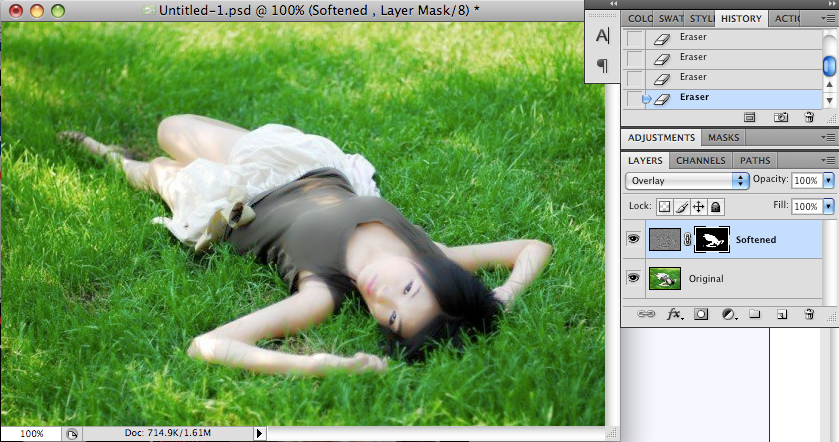The width and height of the screenshot is (839, 442).
Task: Open the Masks tab
Action: pos(723,138)
